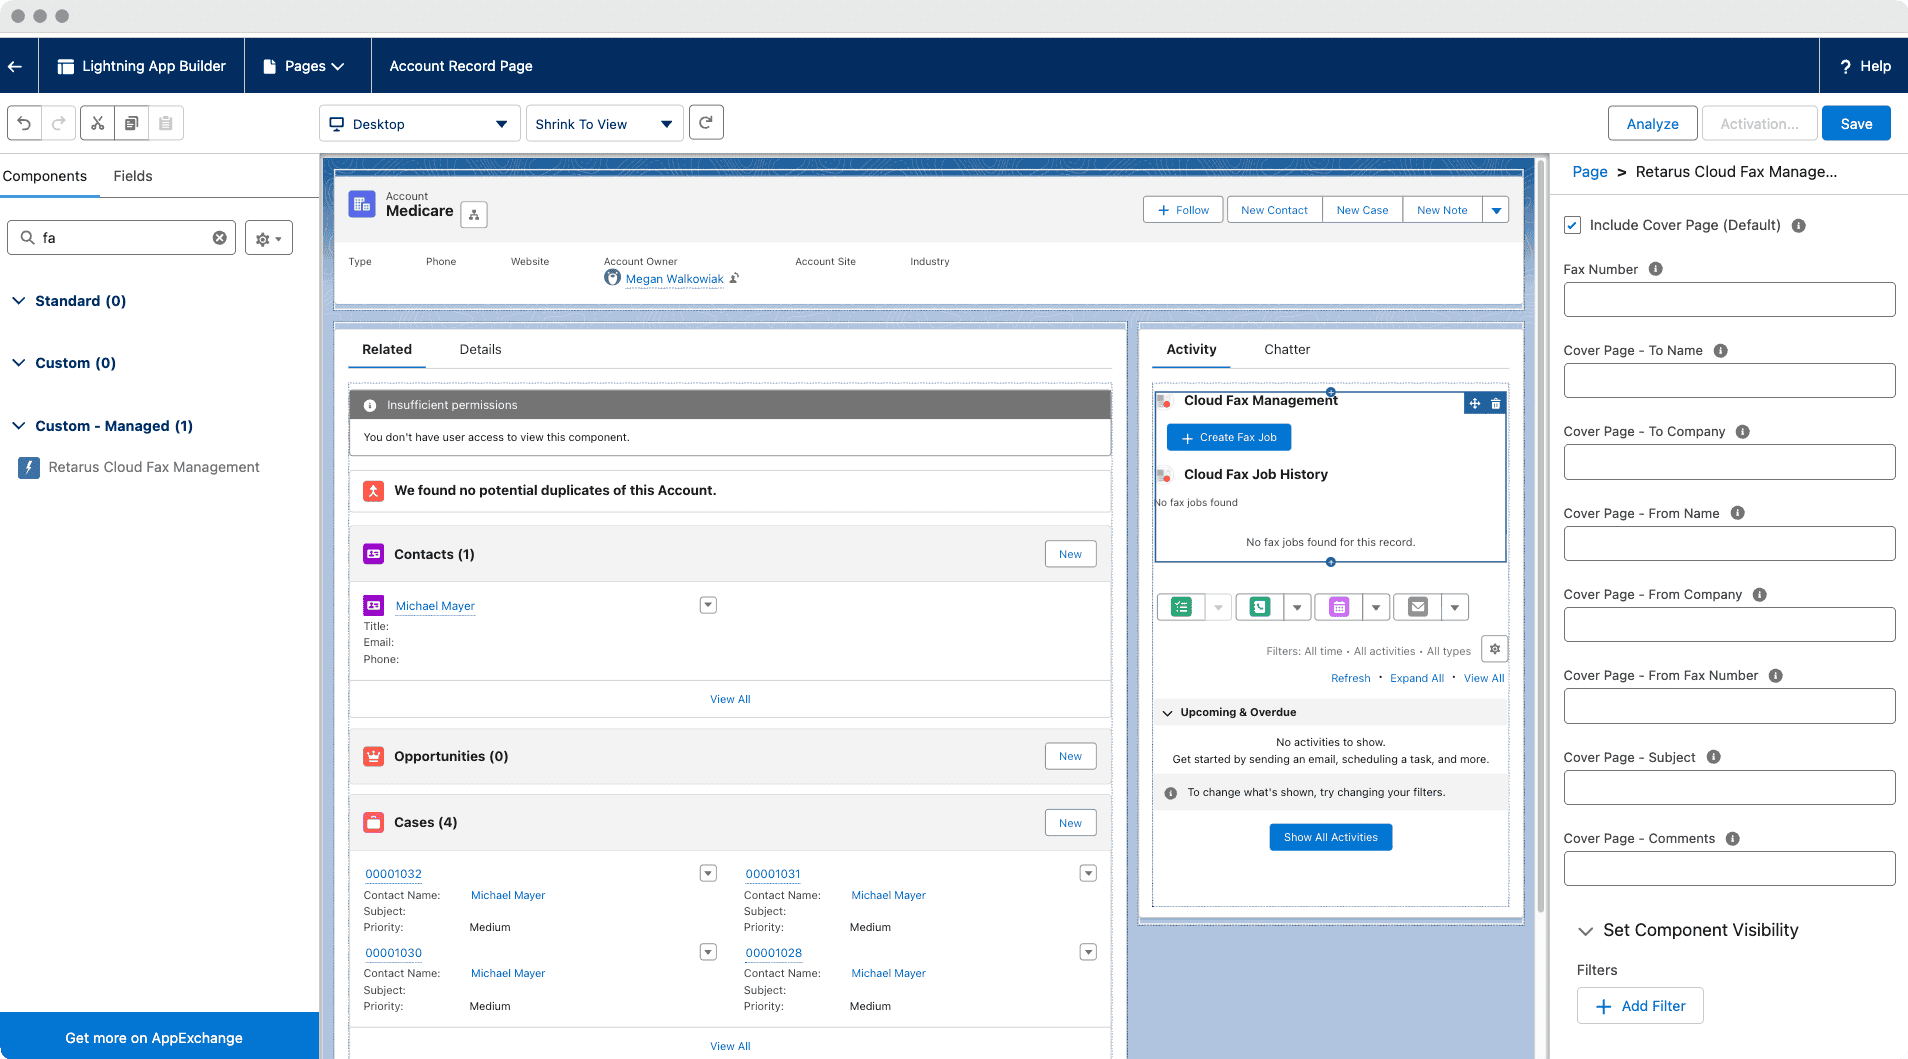The width and height of the screenshot is (1908, 1059).
Task: Collapse the Upcoming & Overdue section
Action: (x=1167, y=713)
